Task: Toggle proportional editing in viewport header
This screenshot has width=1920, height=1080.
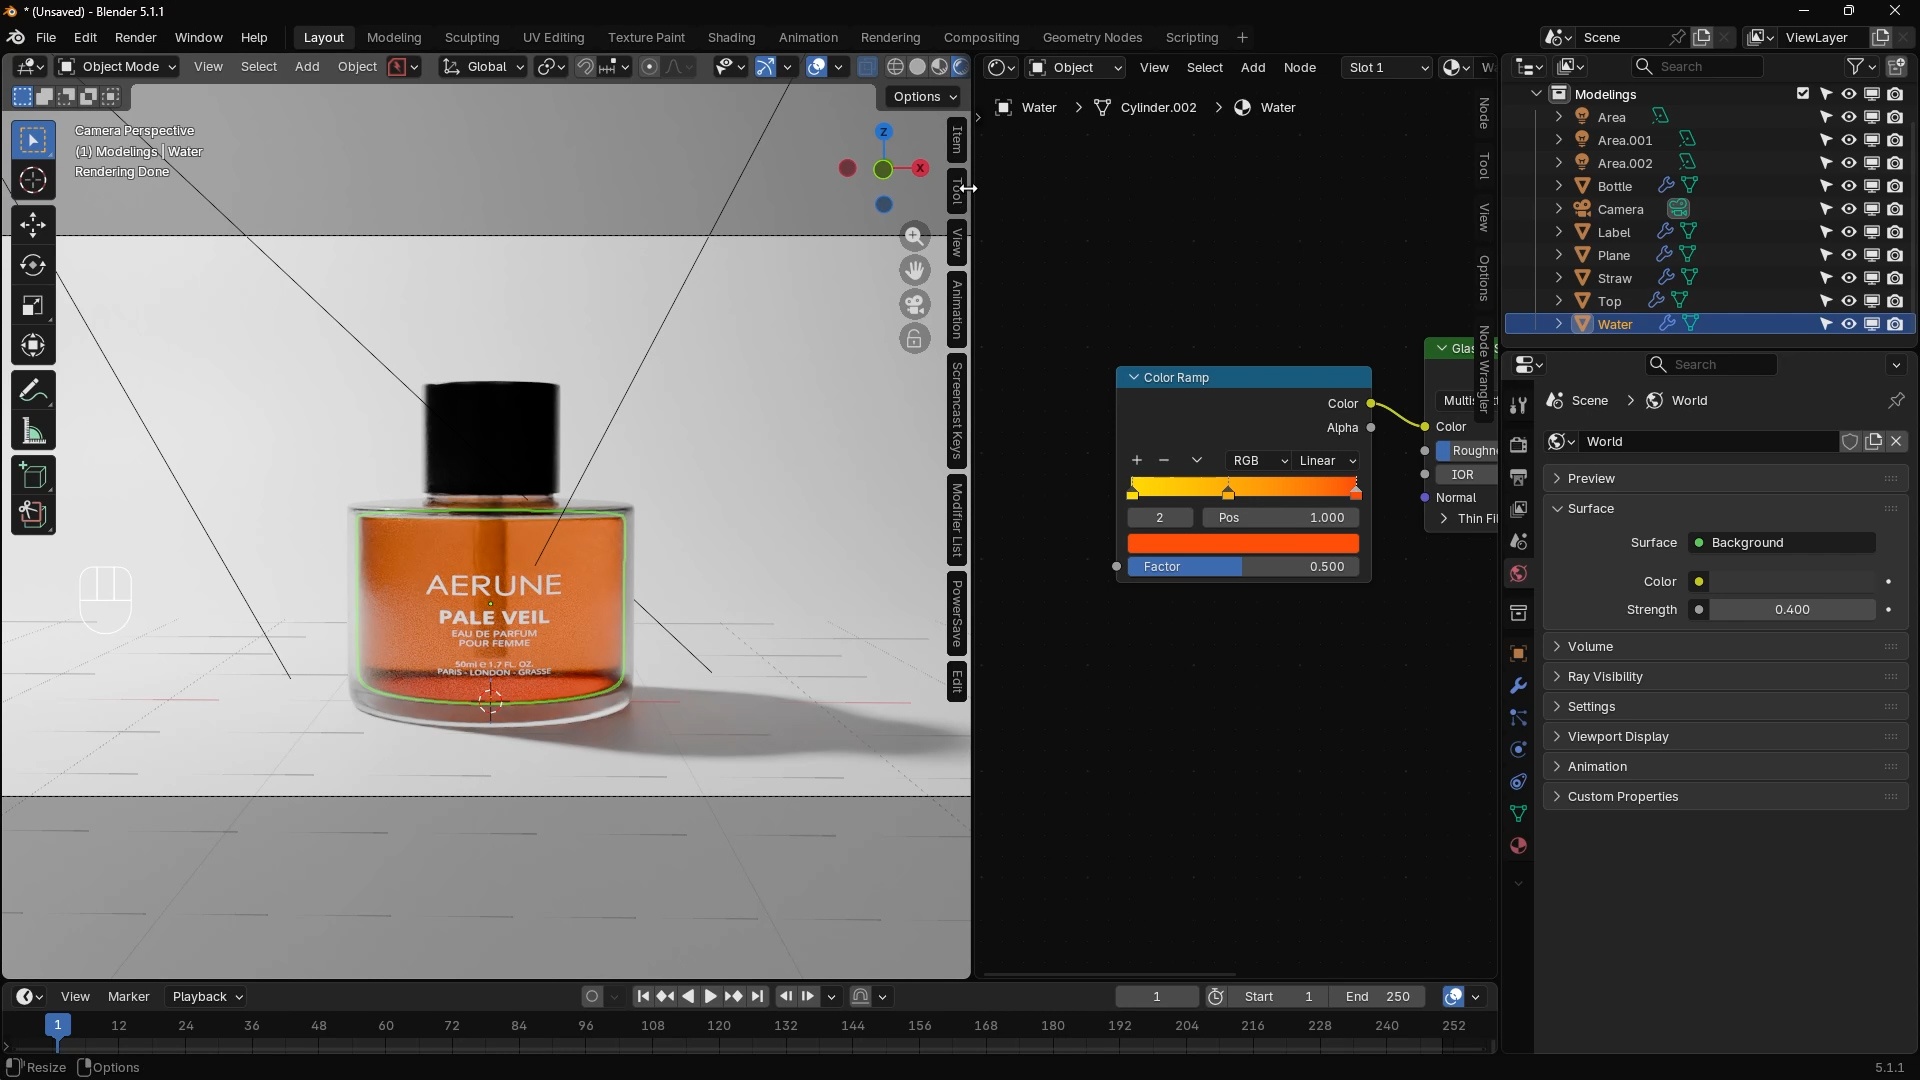Action: coord(649,67)
